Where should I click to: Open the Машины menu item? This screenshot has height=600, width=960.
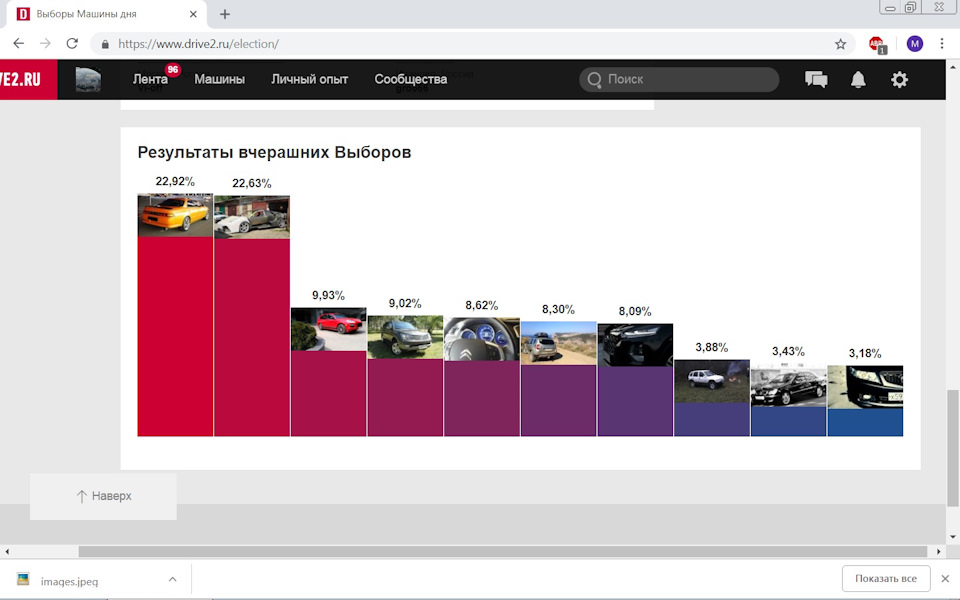(219, 79)
